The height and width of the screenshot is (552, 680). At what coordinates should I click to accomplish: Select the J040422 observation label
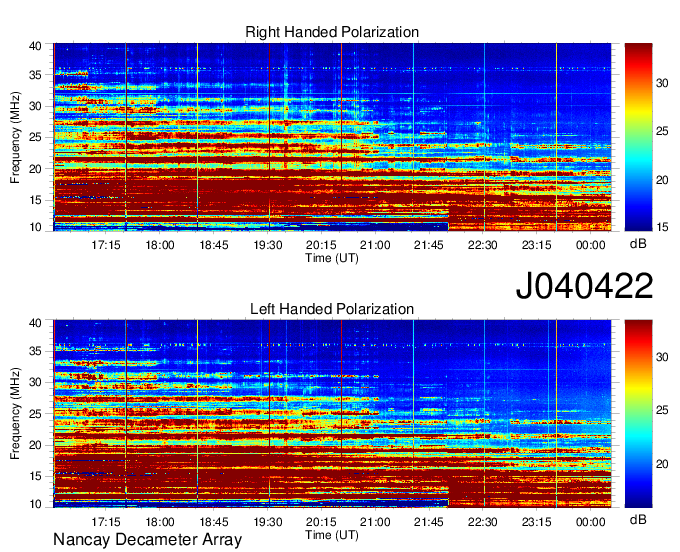tap(584, 286)
